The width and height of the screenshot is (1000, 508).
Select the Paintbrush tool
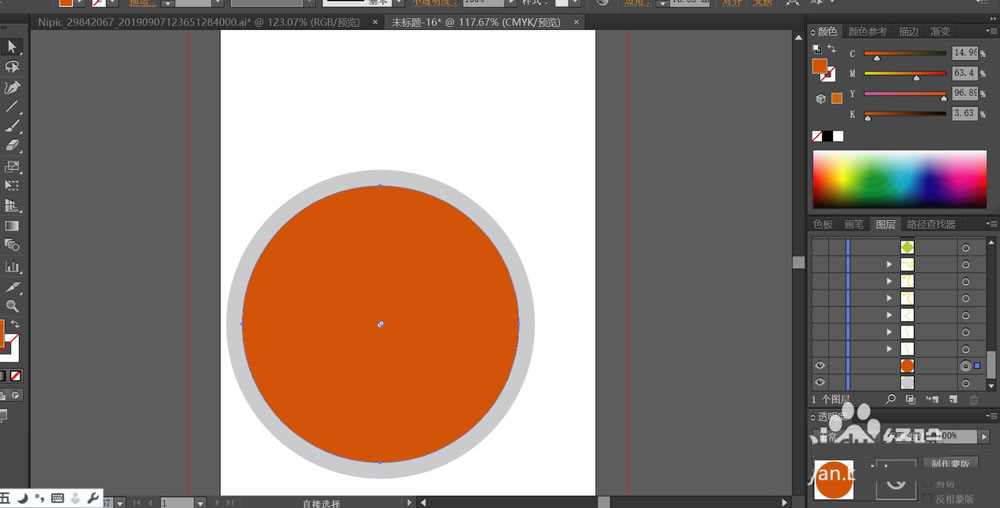11,126
